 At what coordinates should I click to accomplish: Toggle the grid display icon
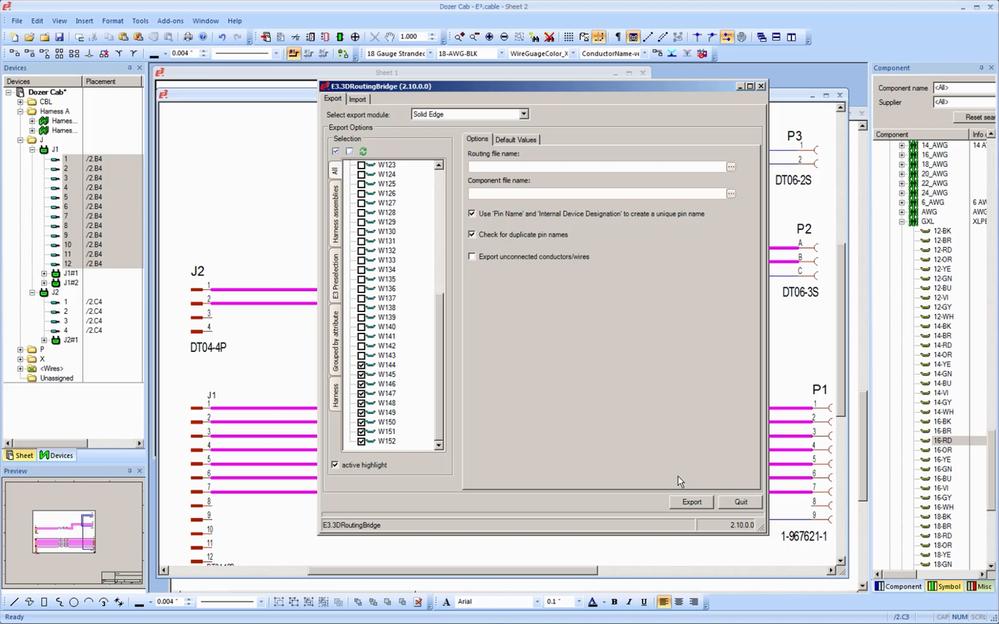(x=569, y=38)
